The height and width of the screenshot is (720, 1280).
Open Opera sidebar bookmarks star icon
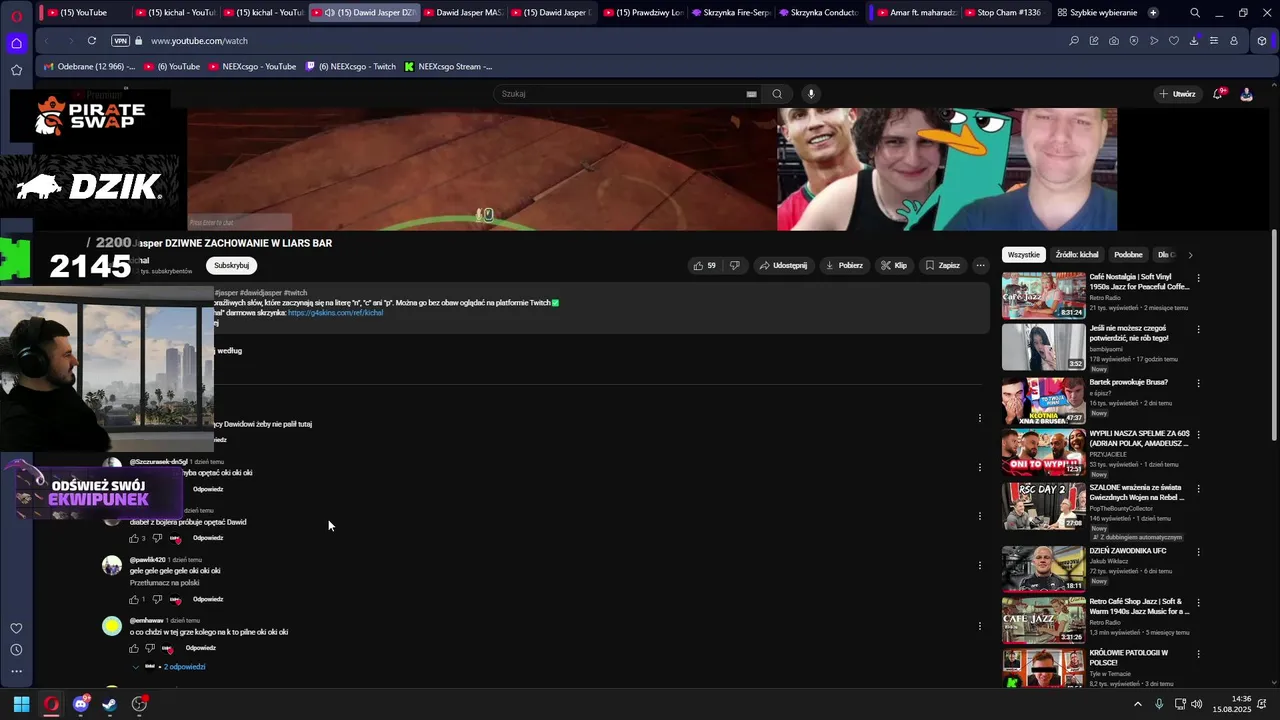pos(16,70)
